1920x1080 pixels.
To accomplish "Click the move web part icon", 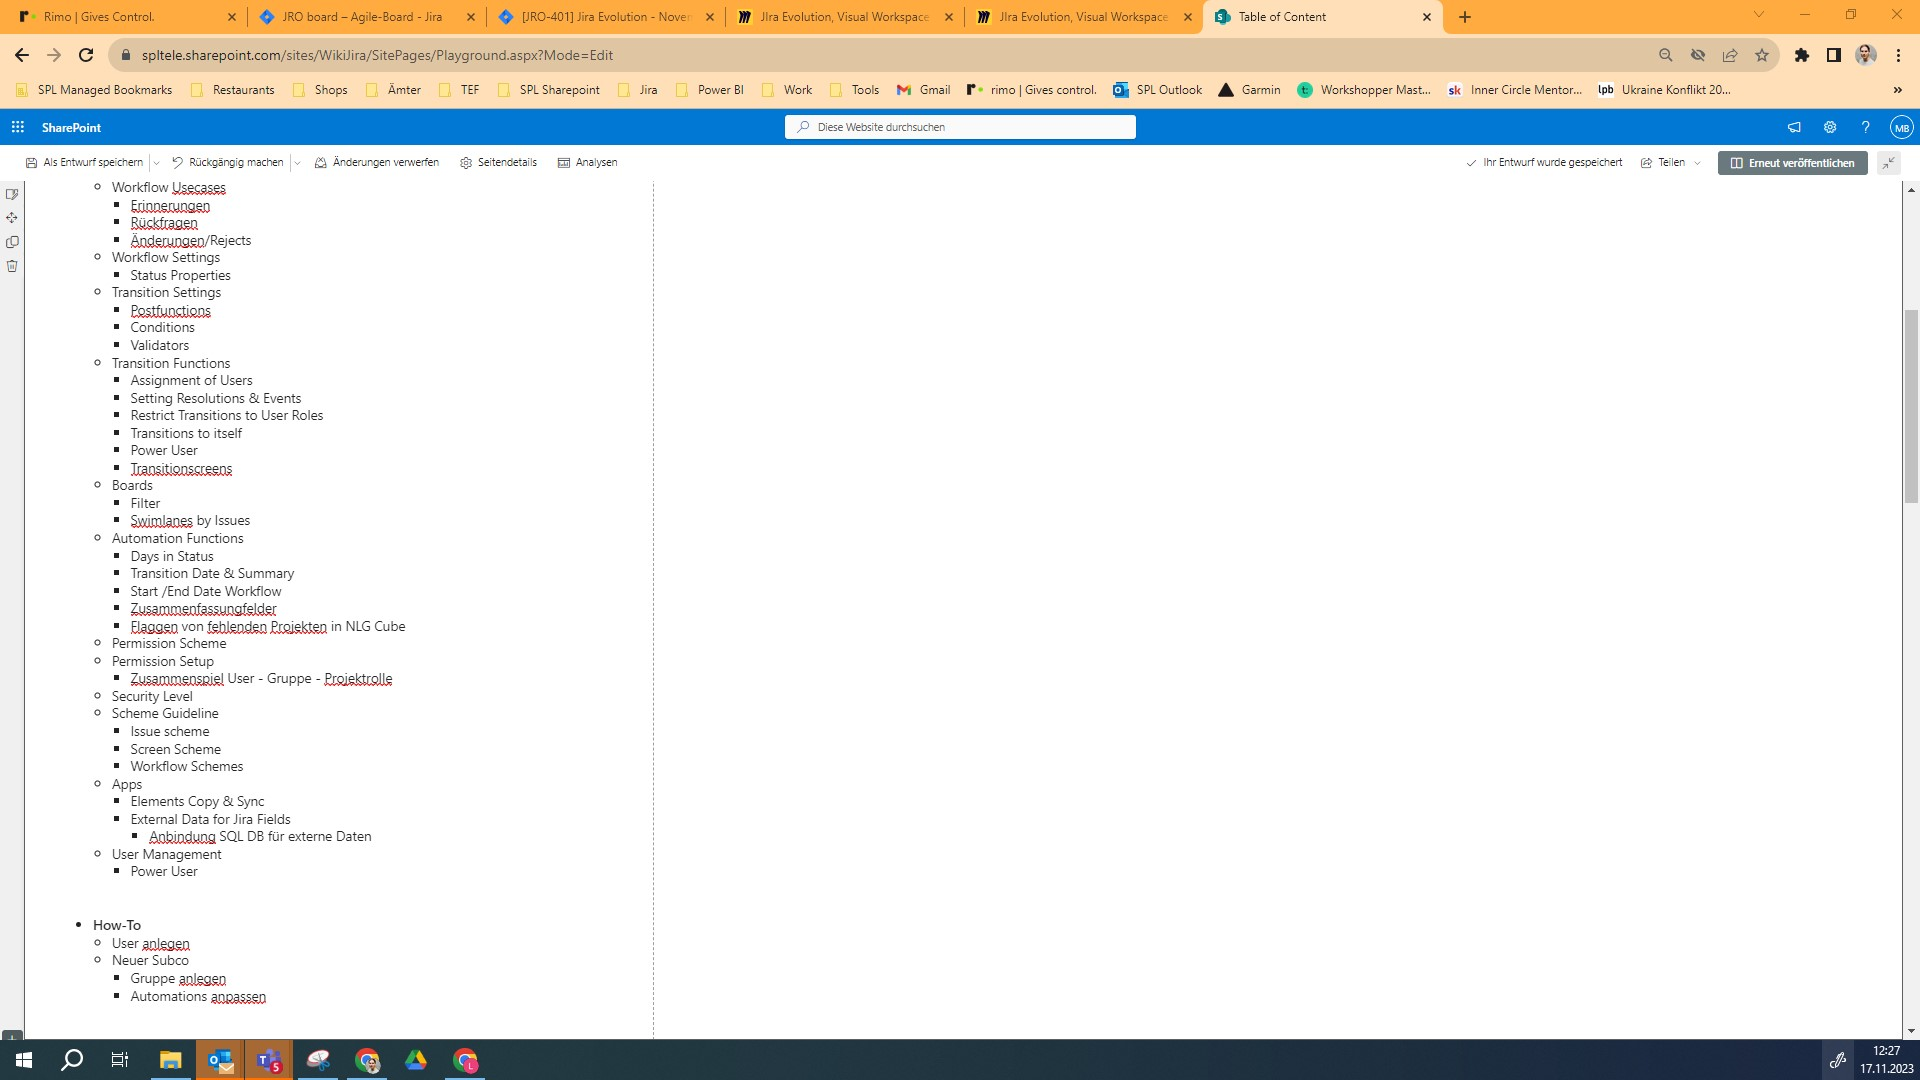I will 12,218.
